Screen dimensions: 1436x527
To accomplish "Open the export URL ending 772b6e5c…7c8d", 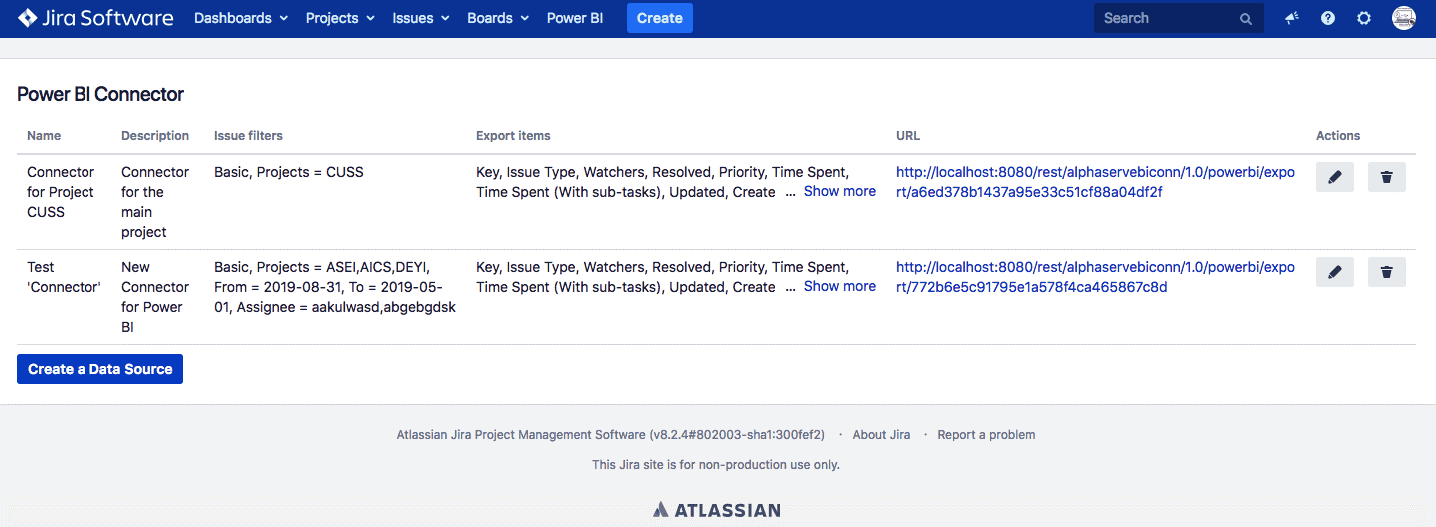I will point(1095,277).
